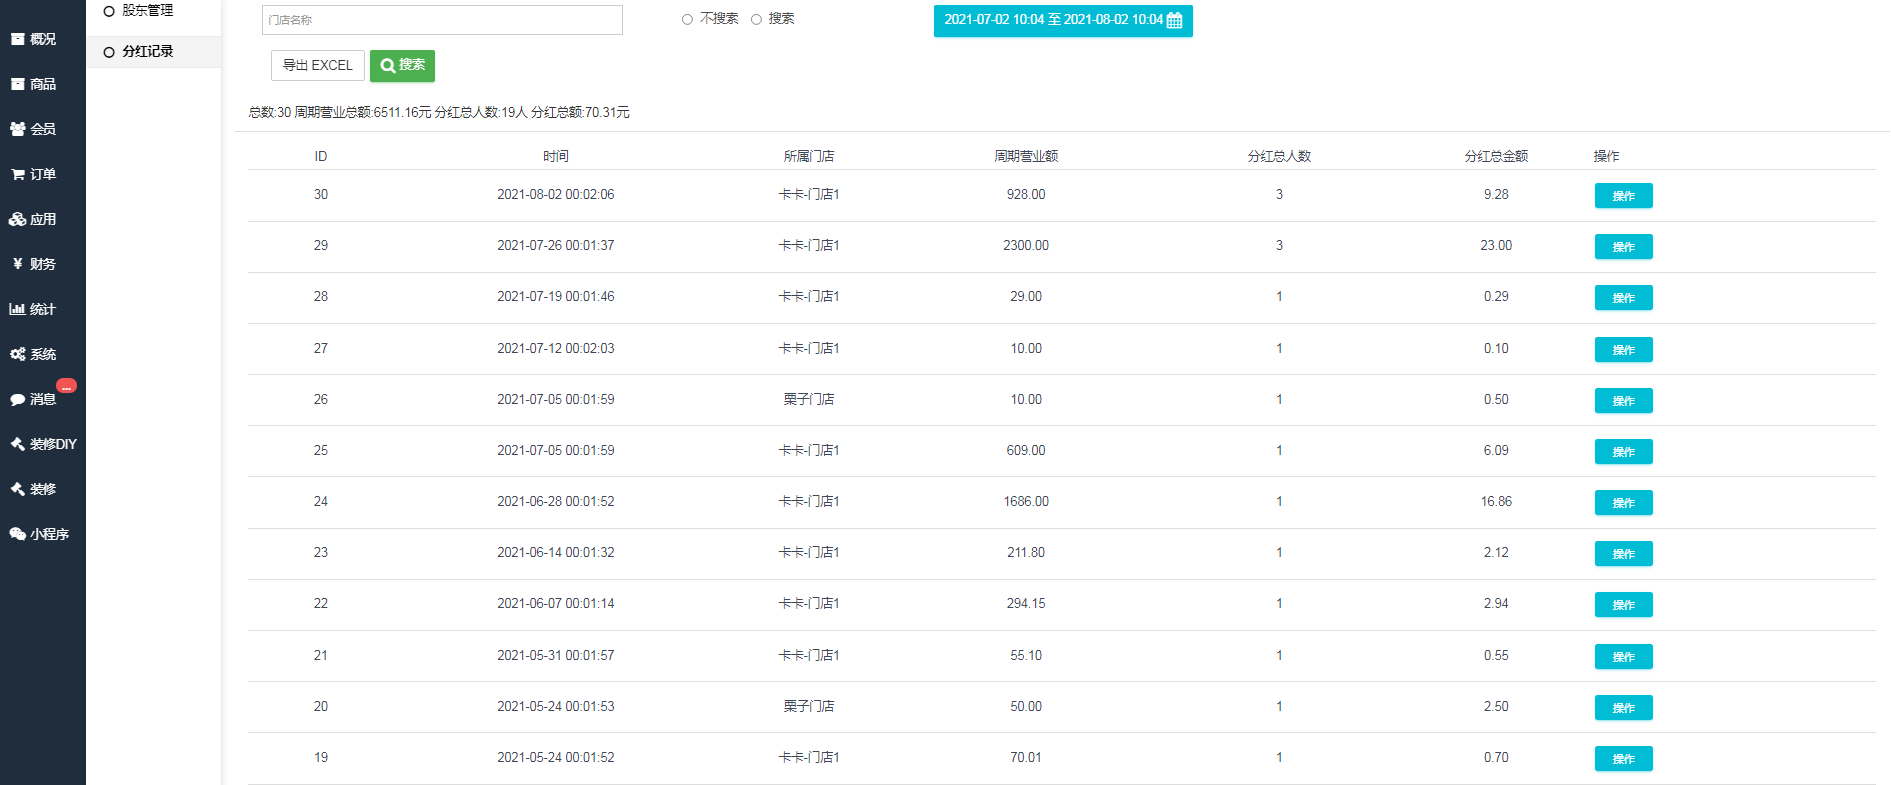
Task: Click 操作 button for record ID 25
Action: [1623, 452]
